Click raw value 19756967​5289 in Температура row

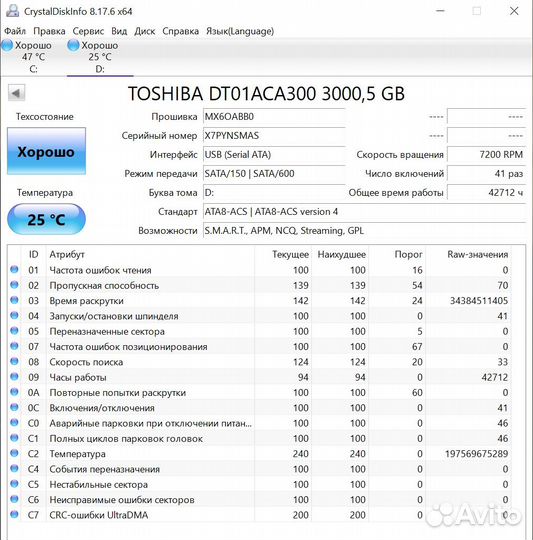coord(477,453)
